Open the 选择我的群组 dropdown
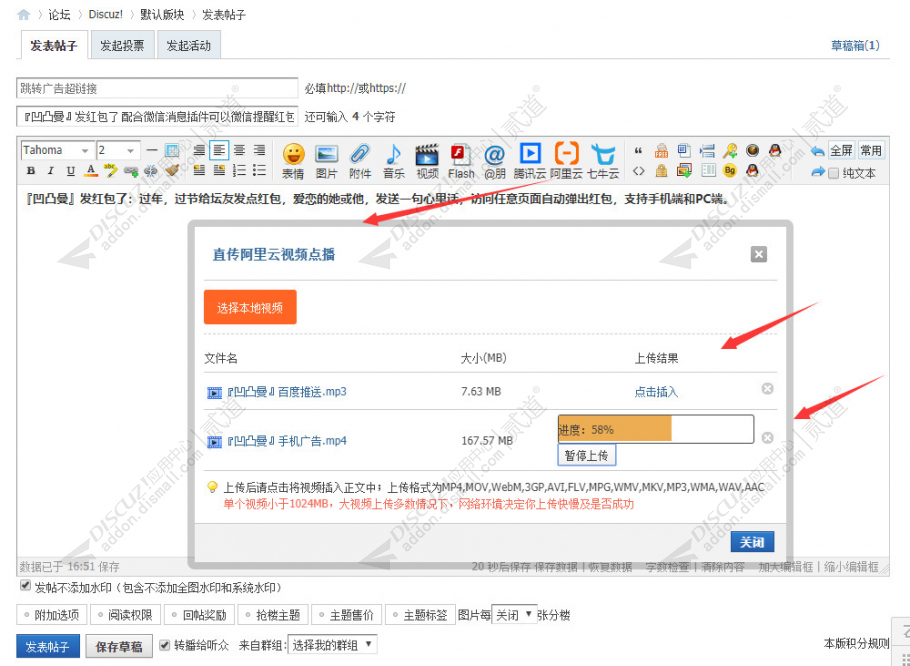Screen dimensions: 910x666 (333, 646)
